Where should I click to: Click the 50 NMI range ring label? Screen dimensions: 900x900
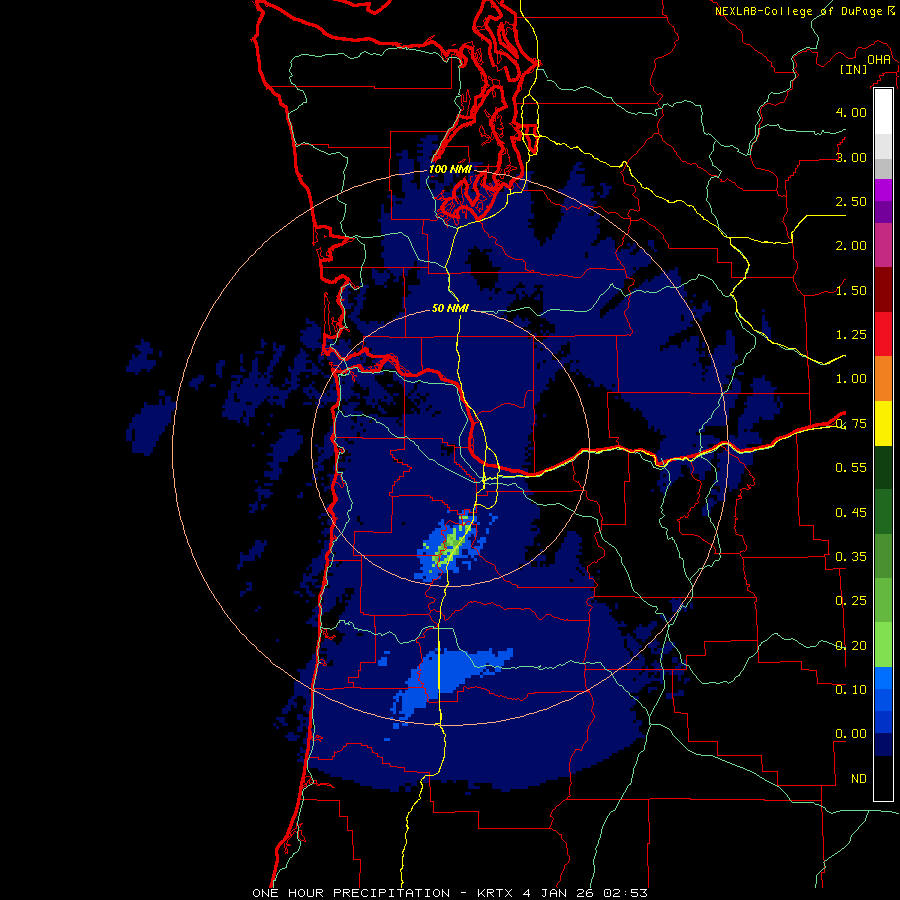click(x=450, y=308)
